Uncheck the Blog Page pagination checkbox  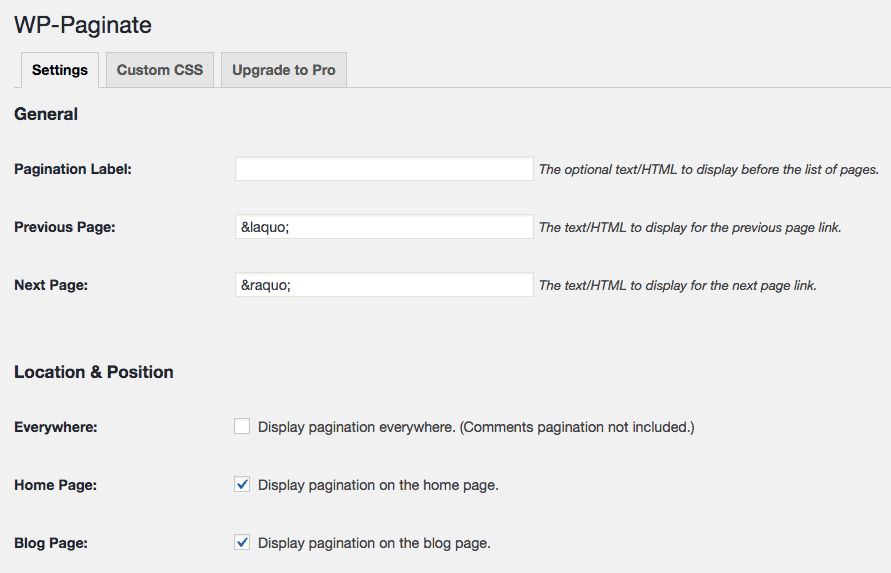(242, 542)
